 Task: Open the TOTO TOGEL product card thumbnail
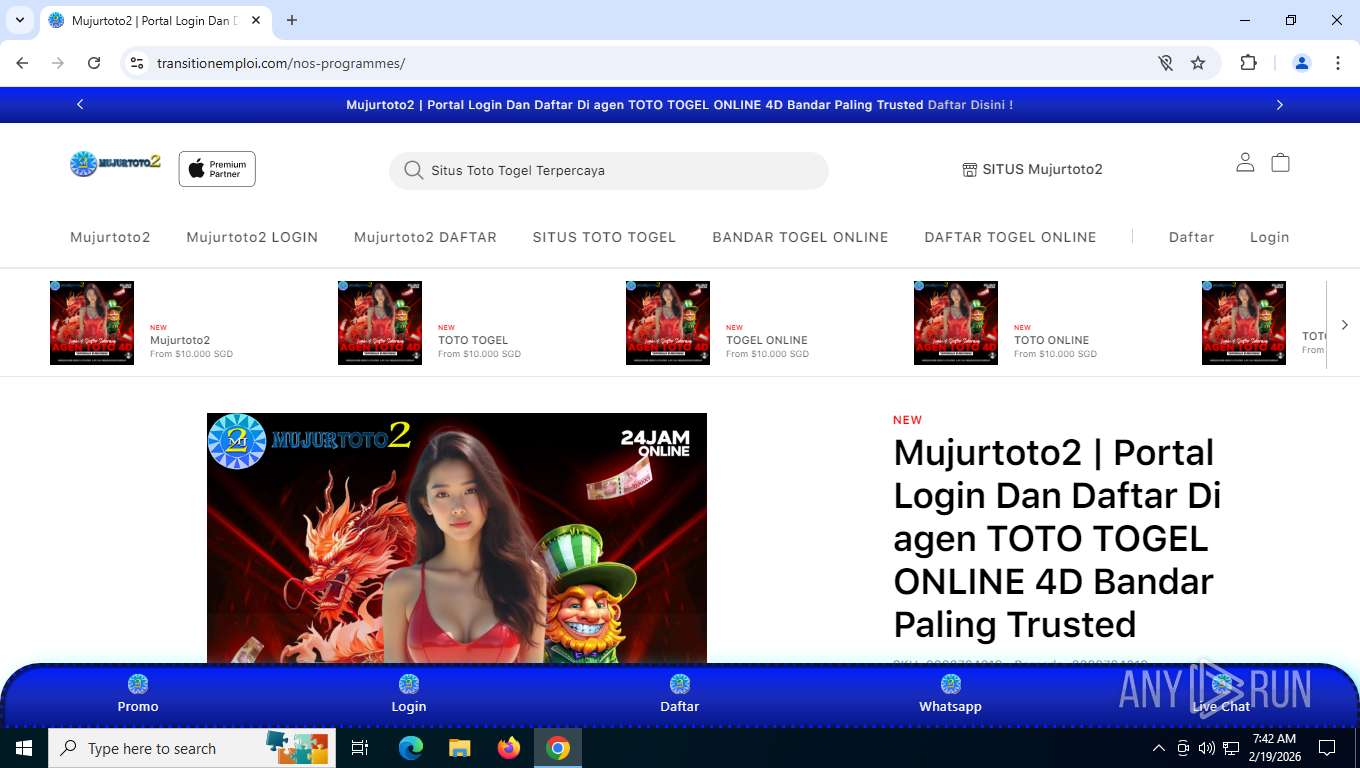coord(380,323)
